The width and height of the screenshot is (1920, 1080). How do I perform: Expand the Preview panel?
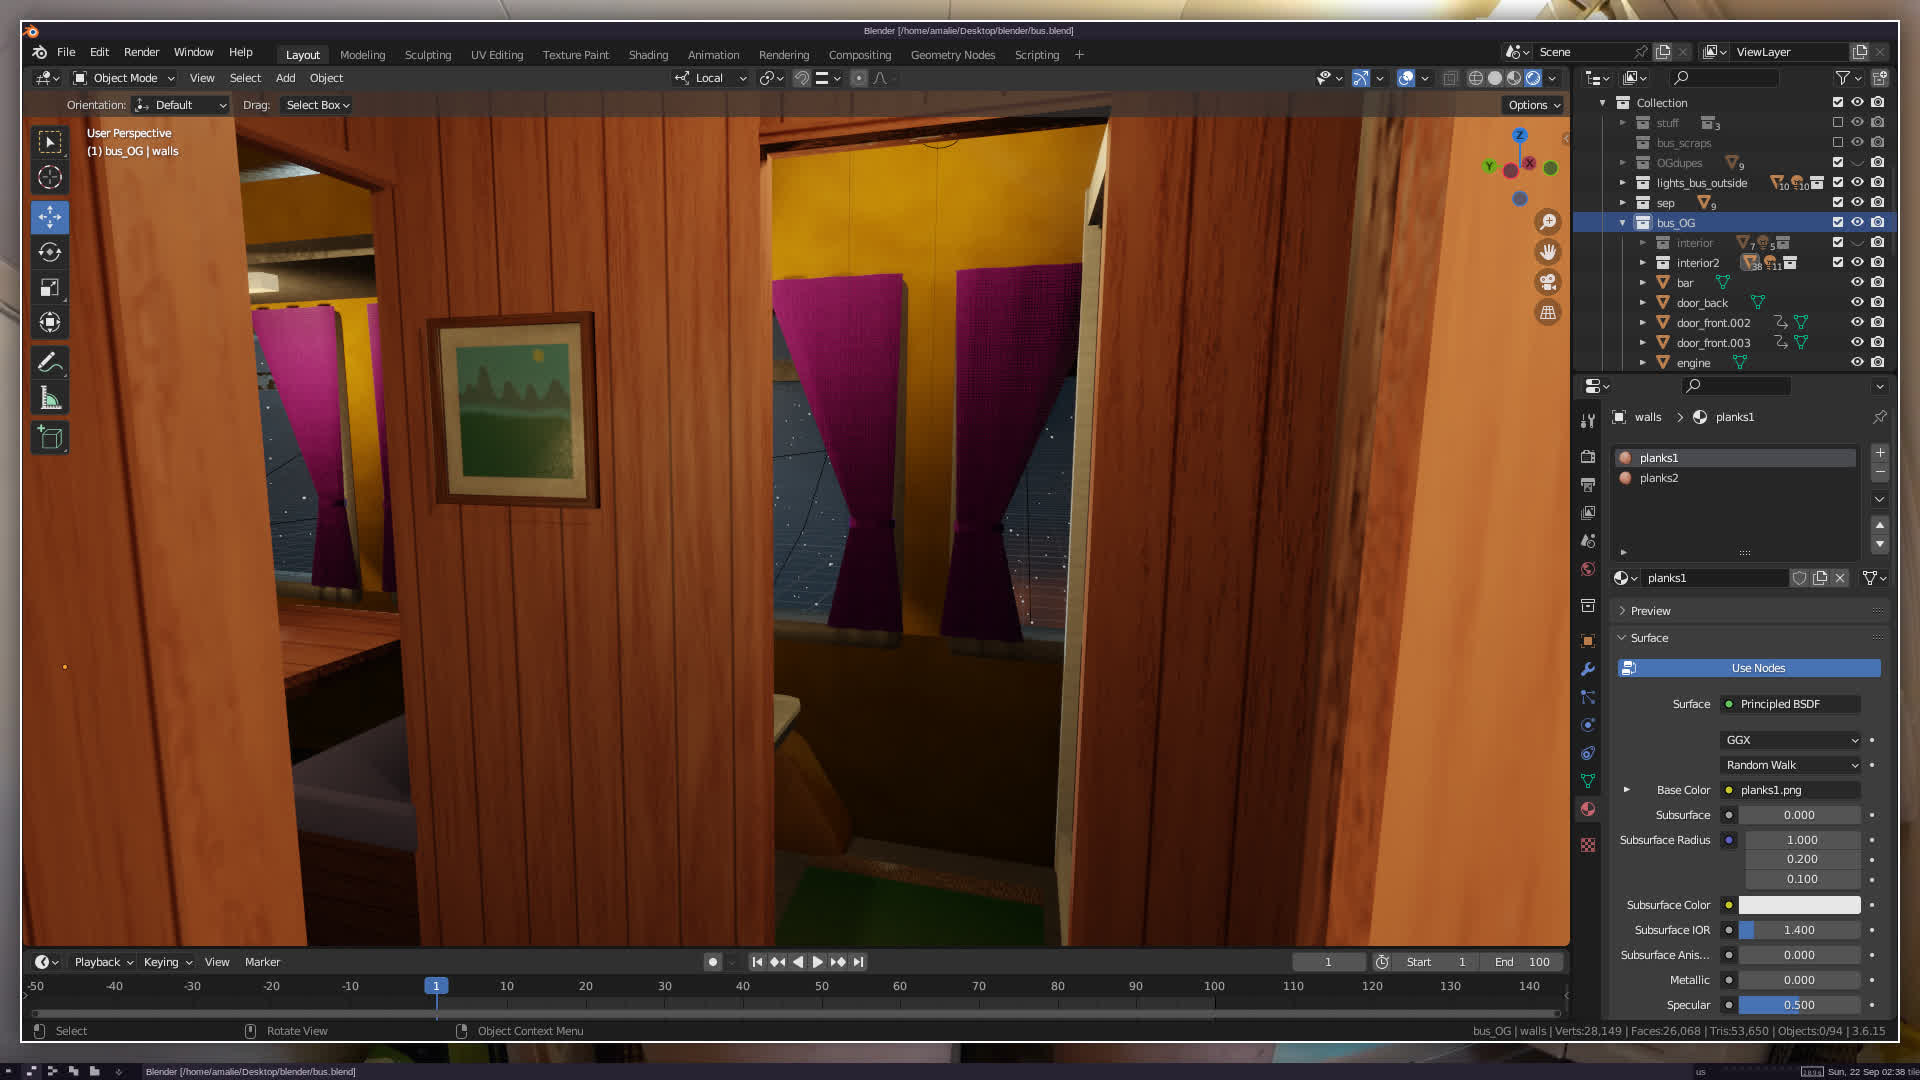tap(1650, 611)
